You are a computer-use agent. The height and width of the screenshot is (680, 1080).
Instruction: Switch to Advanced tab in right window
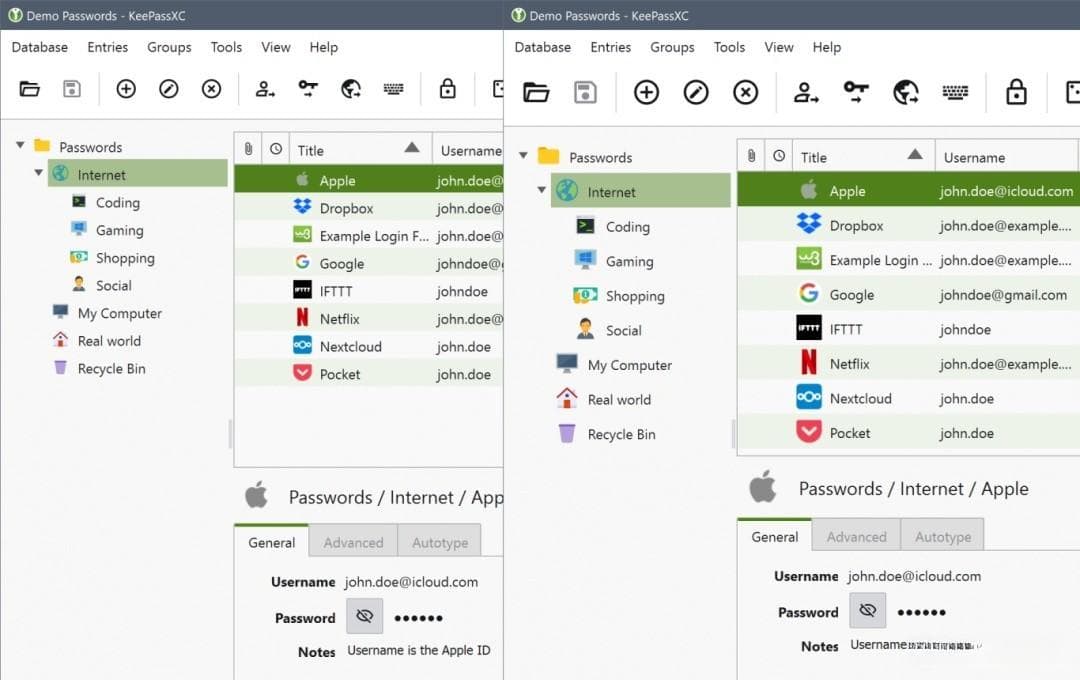[856, 536]
